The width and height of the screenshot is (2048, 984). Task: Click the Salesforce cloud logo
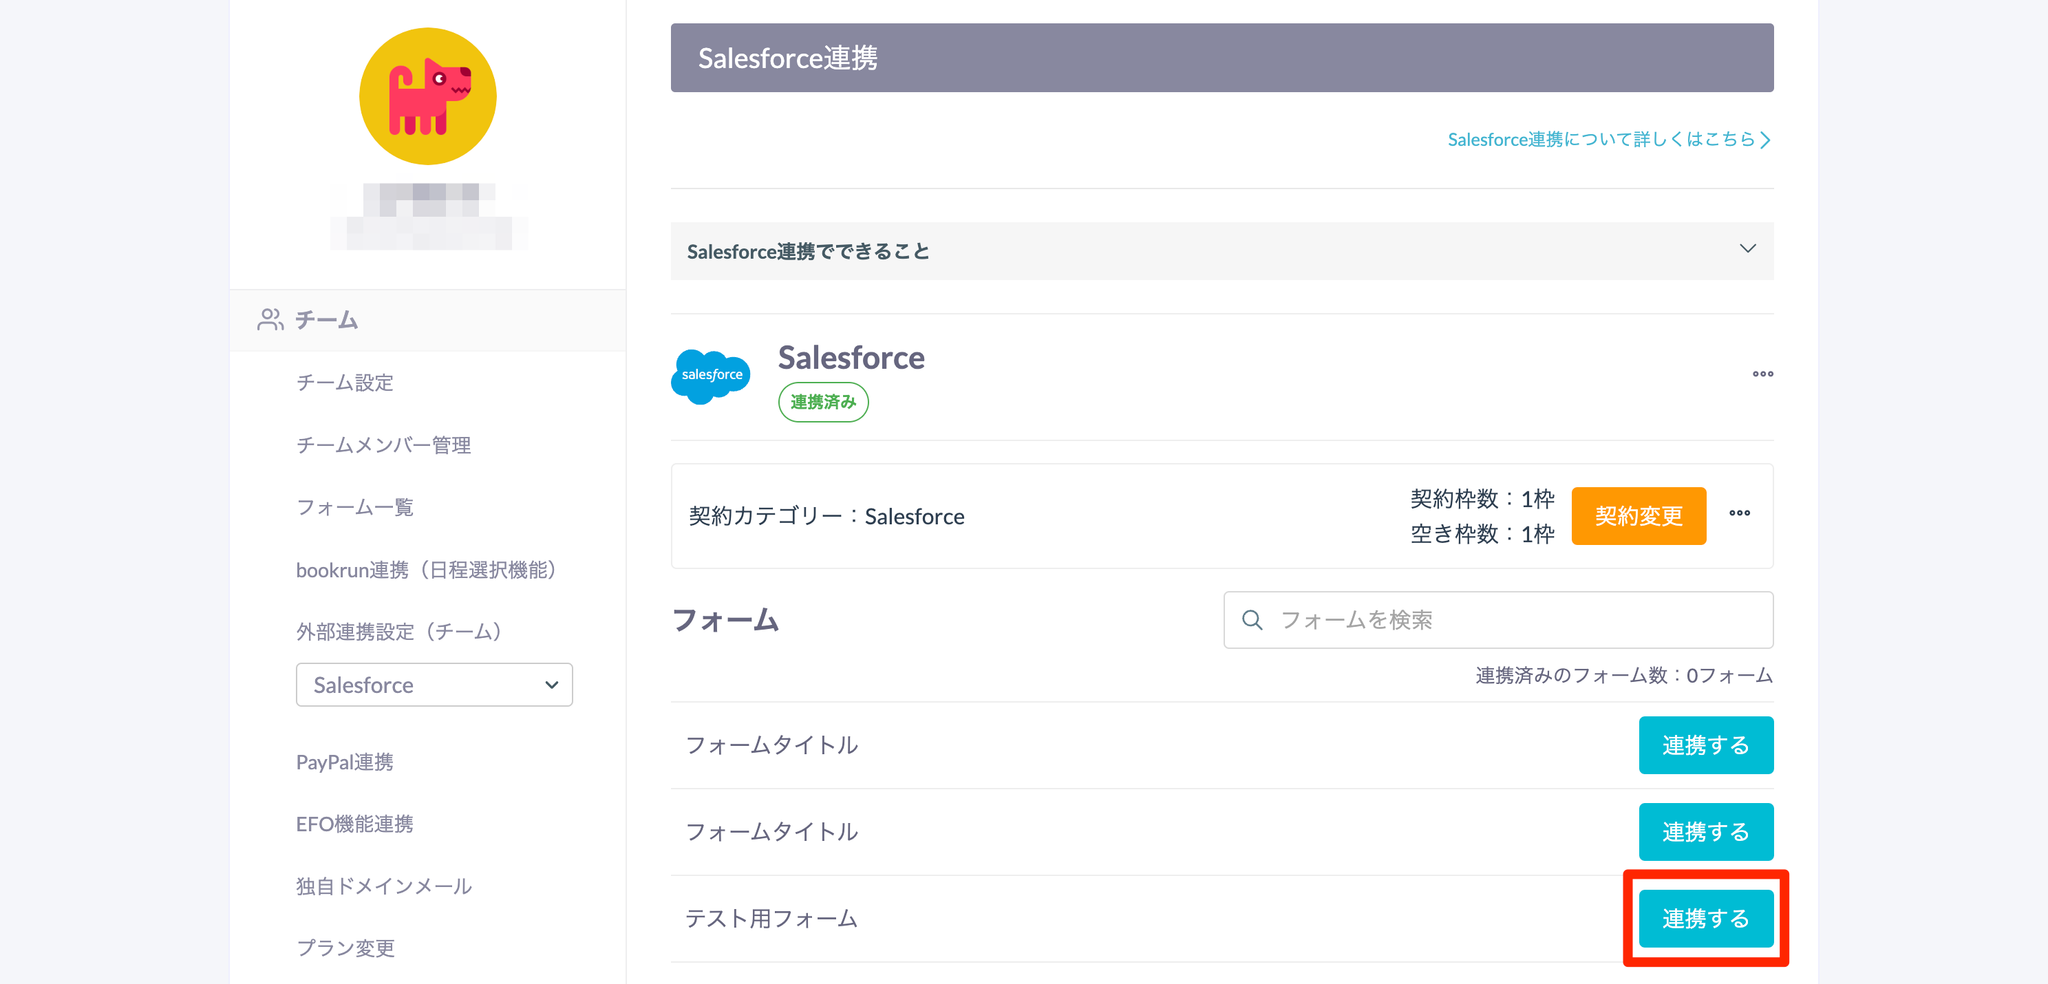coord(711,376)
